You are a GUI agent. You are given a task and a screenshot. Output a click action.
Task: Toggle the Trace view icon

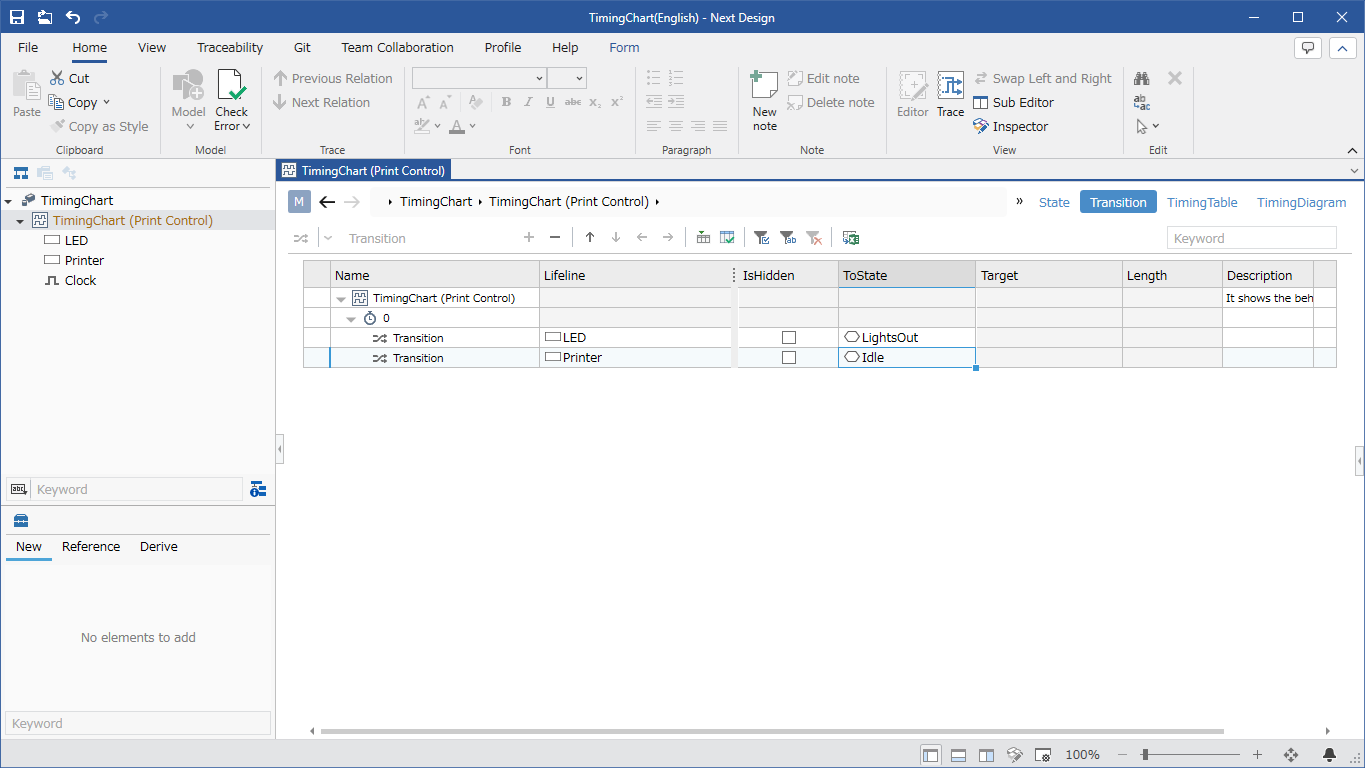(950, 86)
